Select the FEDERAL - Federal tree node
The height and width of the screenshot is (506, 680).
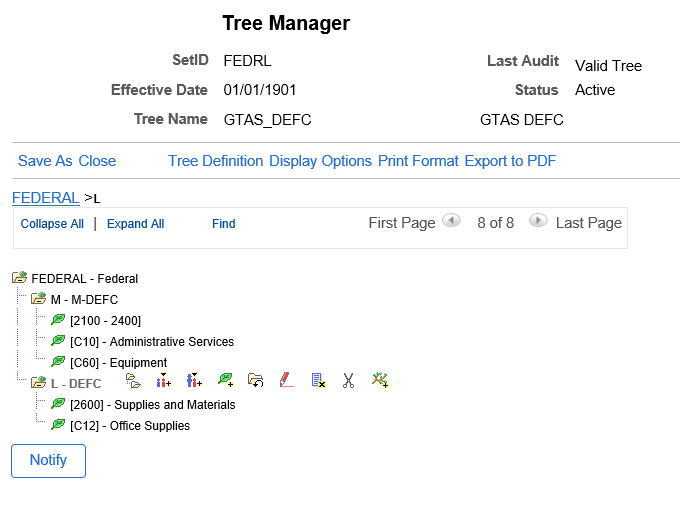(85, 278)
